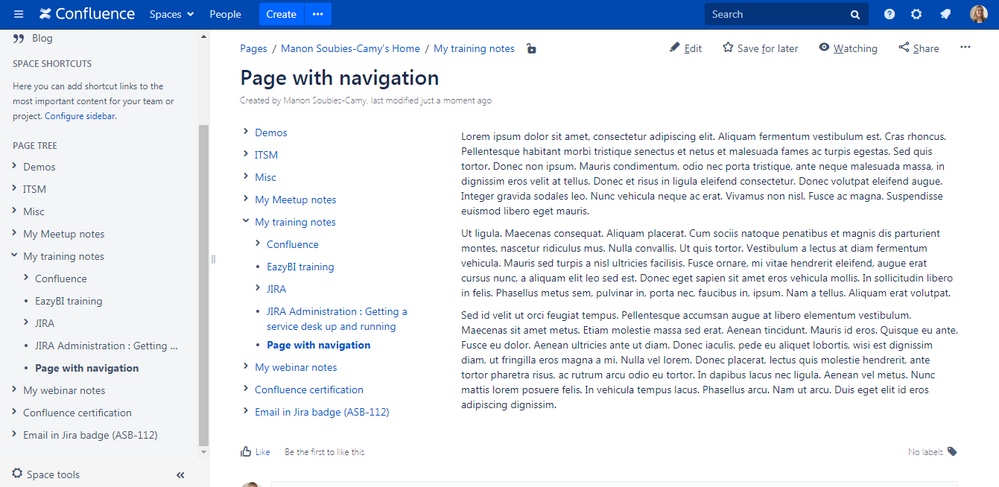Expand Confluence certification in content navigation
This screenshot has width=999, height=487.
[246, 390]
